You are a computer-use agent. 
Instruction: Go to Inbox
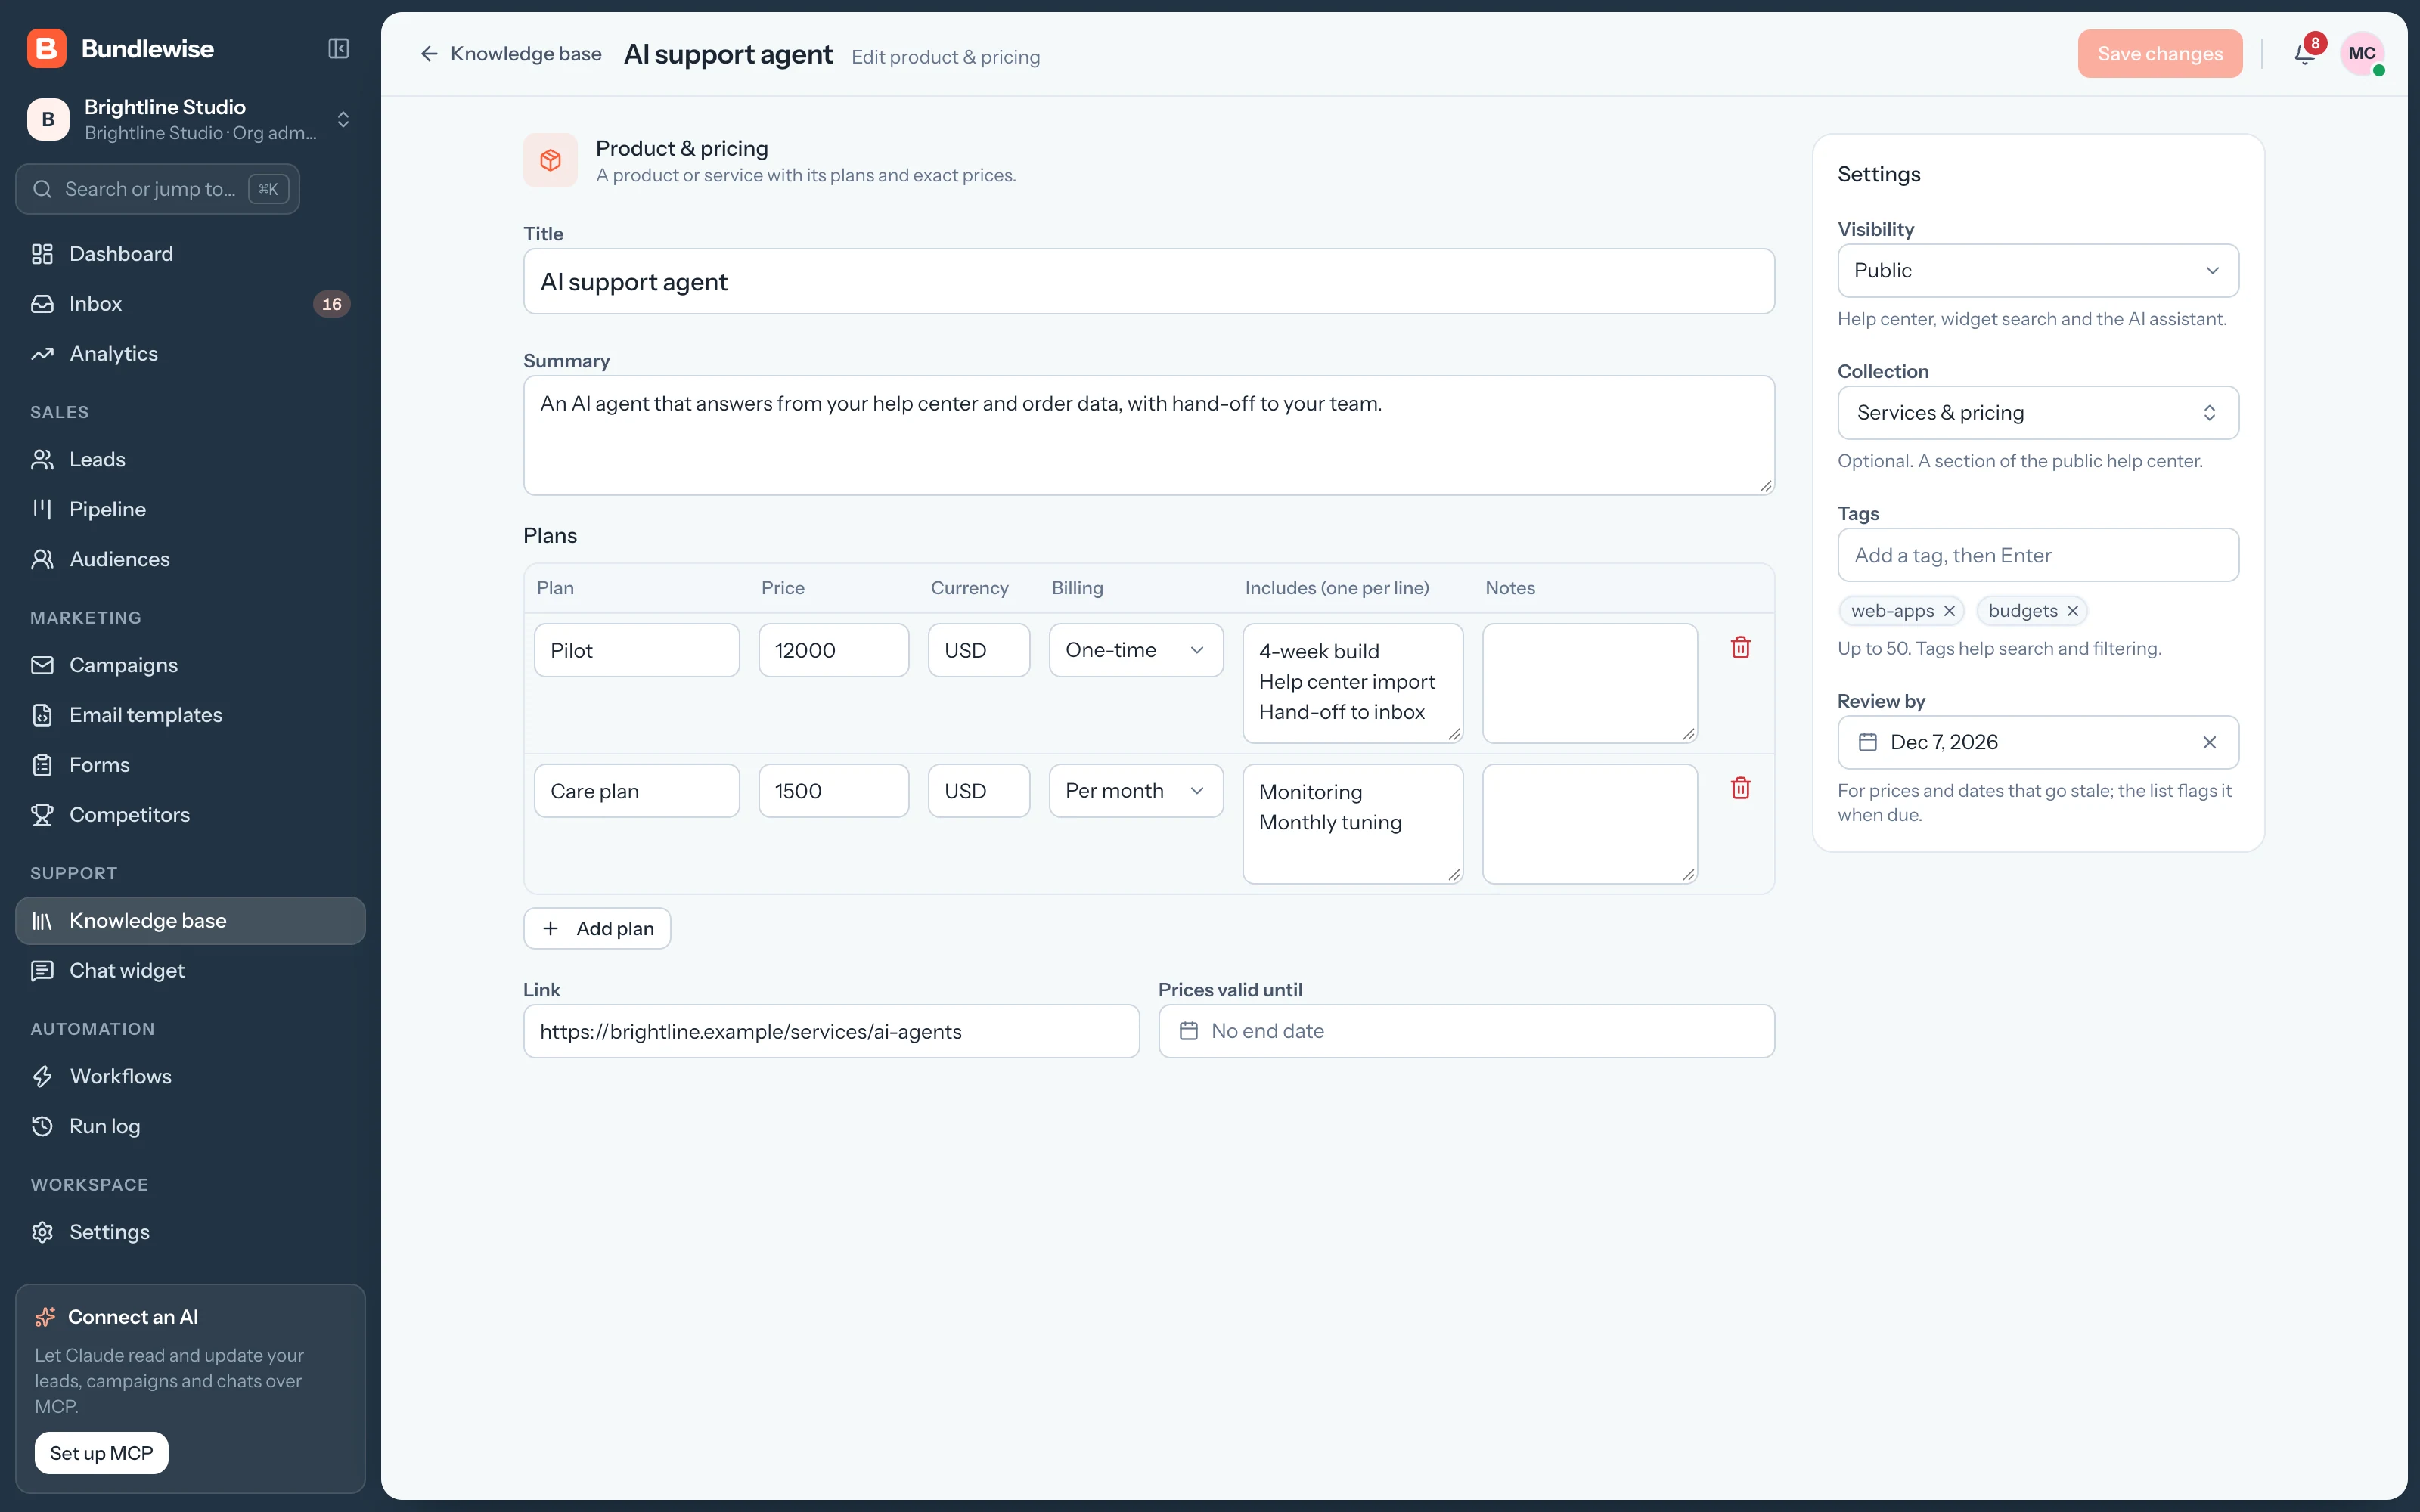(x=190, y=304)
